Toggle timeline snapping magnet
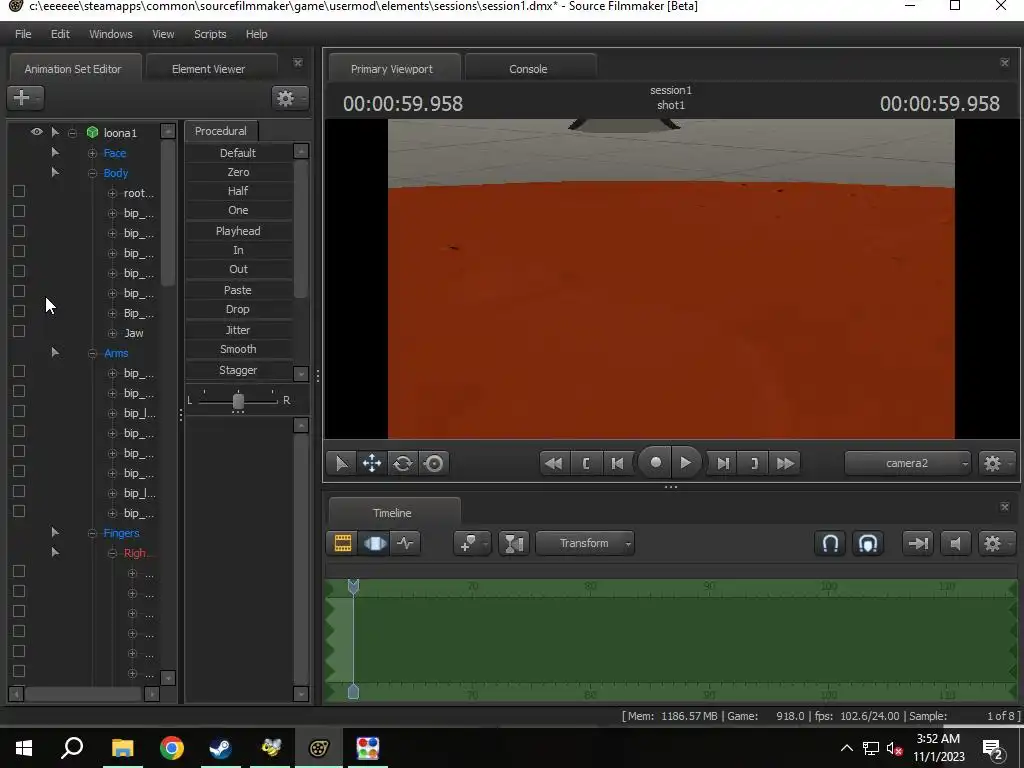This screenshot has width=1024, height=768. [x=830, y=543]
